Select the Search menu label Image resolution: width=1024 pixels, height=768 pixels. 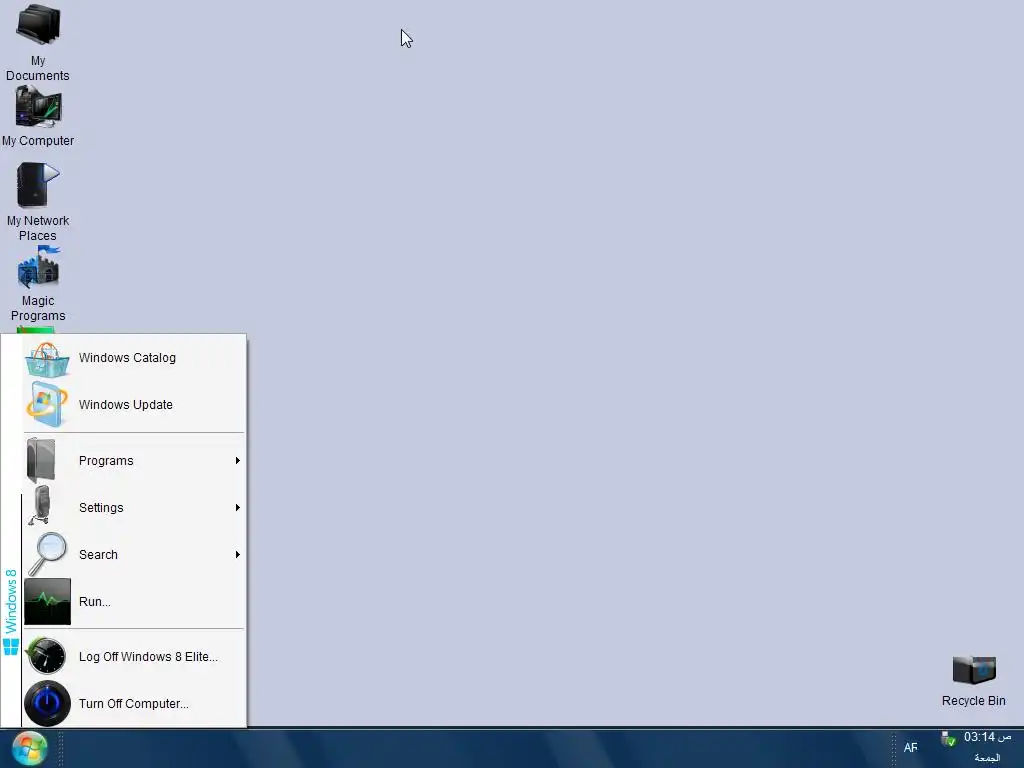point(99,554)
